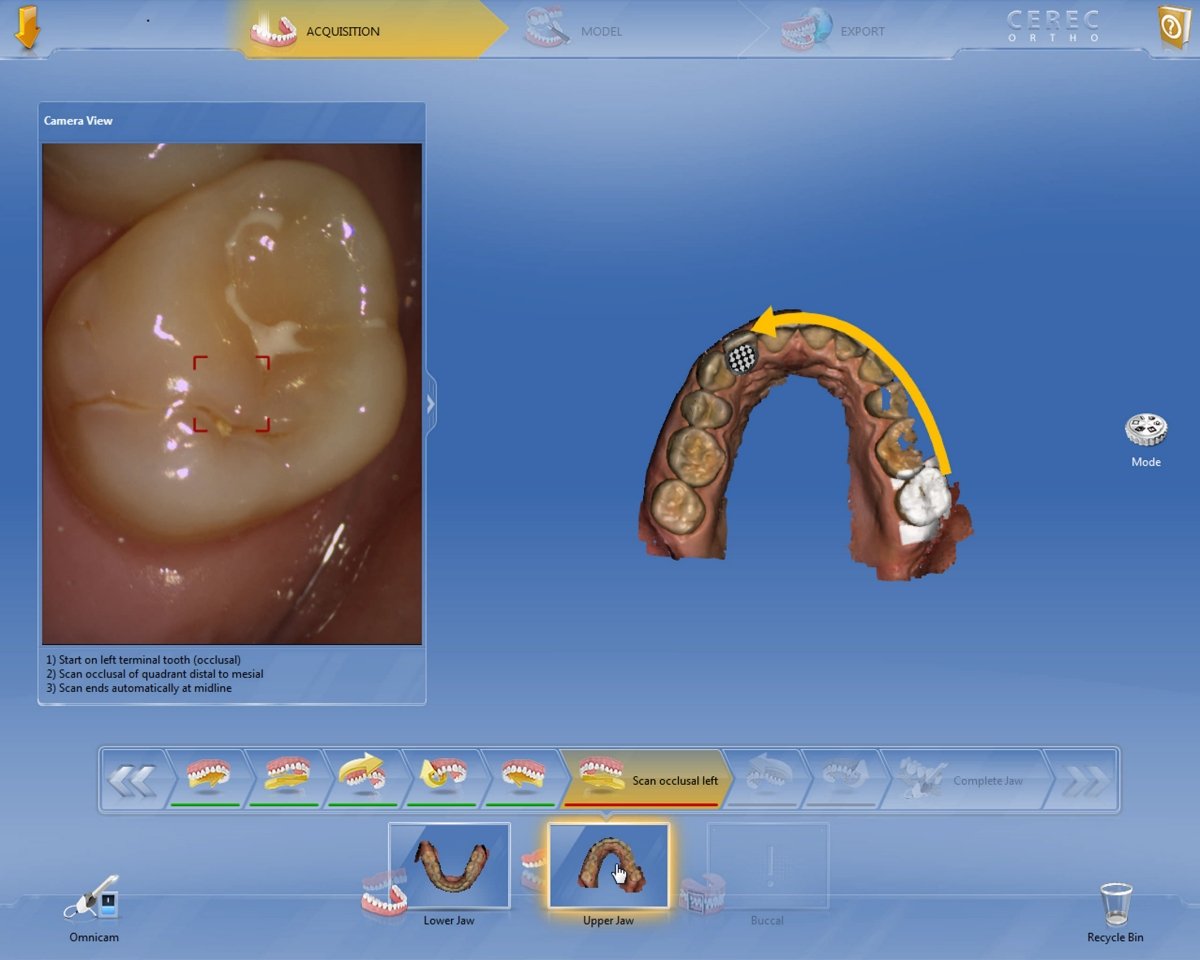Open the Upper Jaw thumbnail
The width and height of the screenshot is (1200, 960).
(x=609, y=866)
